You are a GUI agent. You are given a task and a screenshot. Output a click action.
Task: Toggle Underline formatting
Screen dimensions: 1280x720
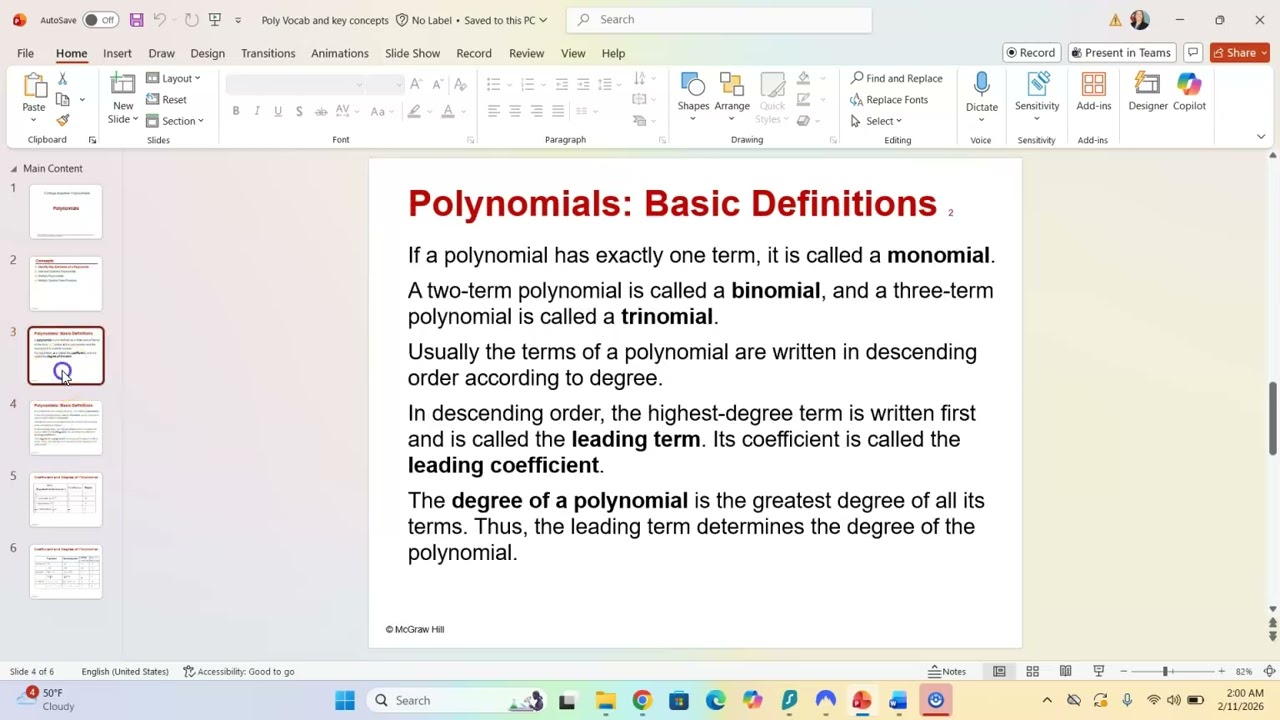[278, 111]
